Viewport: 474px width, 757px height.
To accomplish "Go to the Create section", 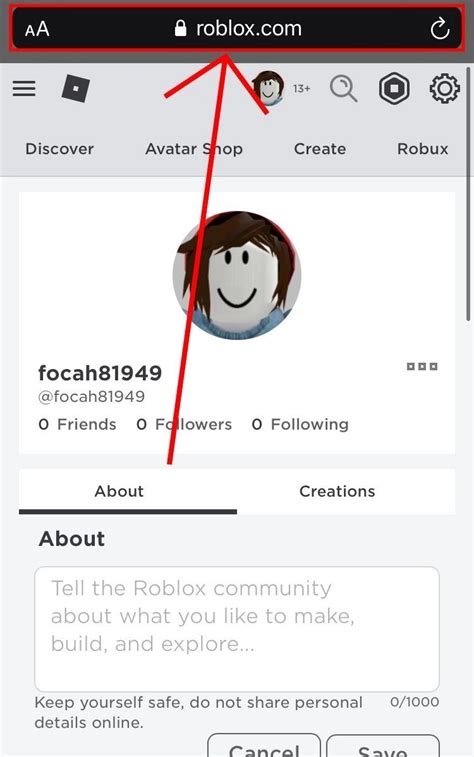I will click(x=320, y=149).
